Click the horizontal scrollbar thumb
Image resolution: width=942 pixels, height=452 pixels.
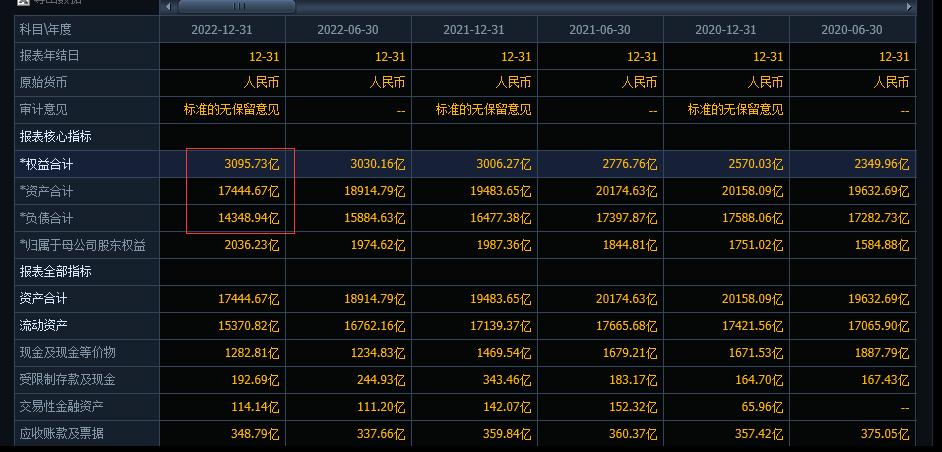pos(237,7)
